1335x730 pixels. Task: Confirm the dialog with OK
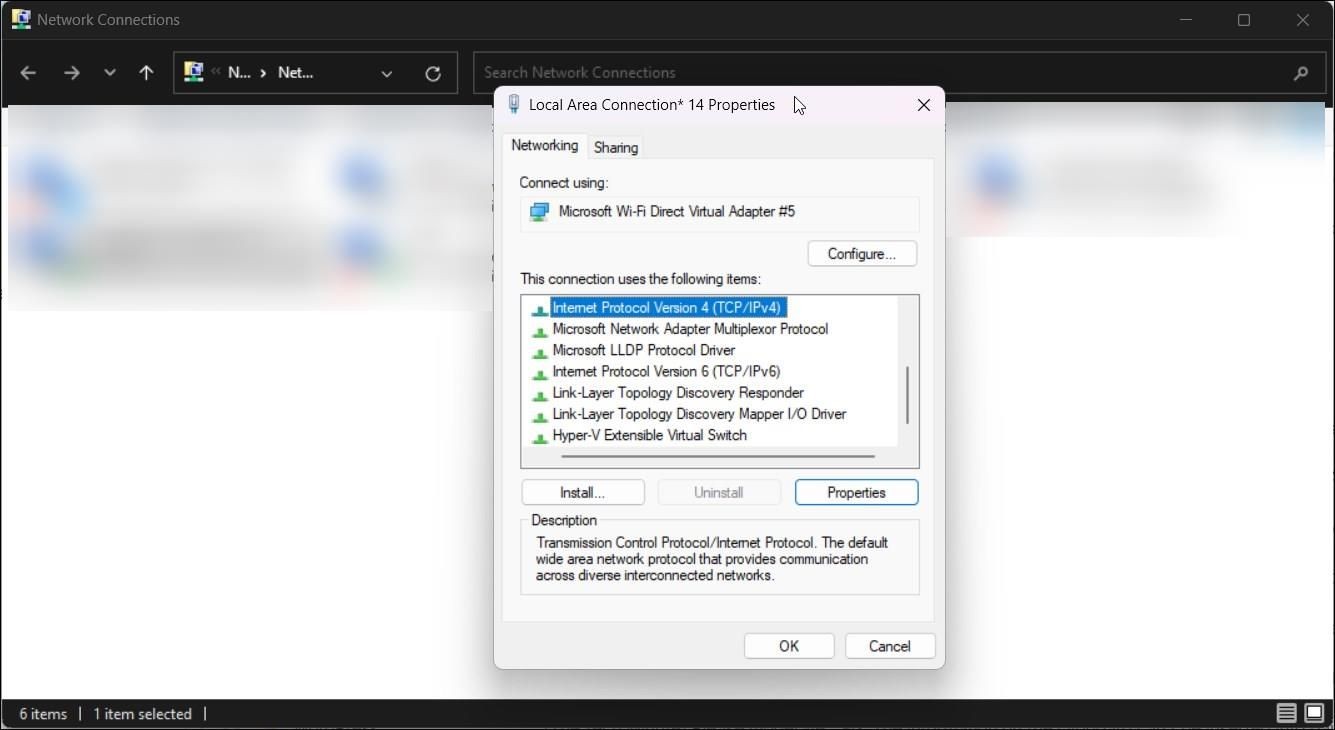tap(789, 646)
